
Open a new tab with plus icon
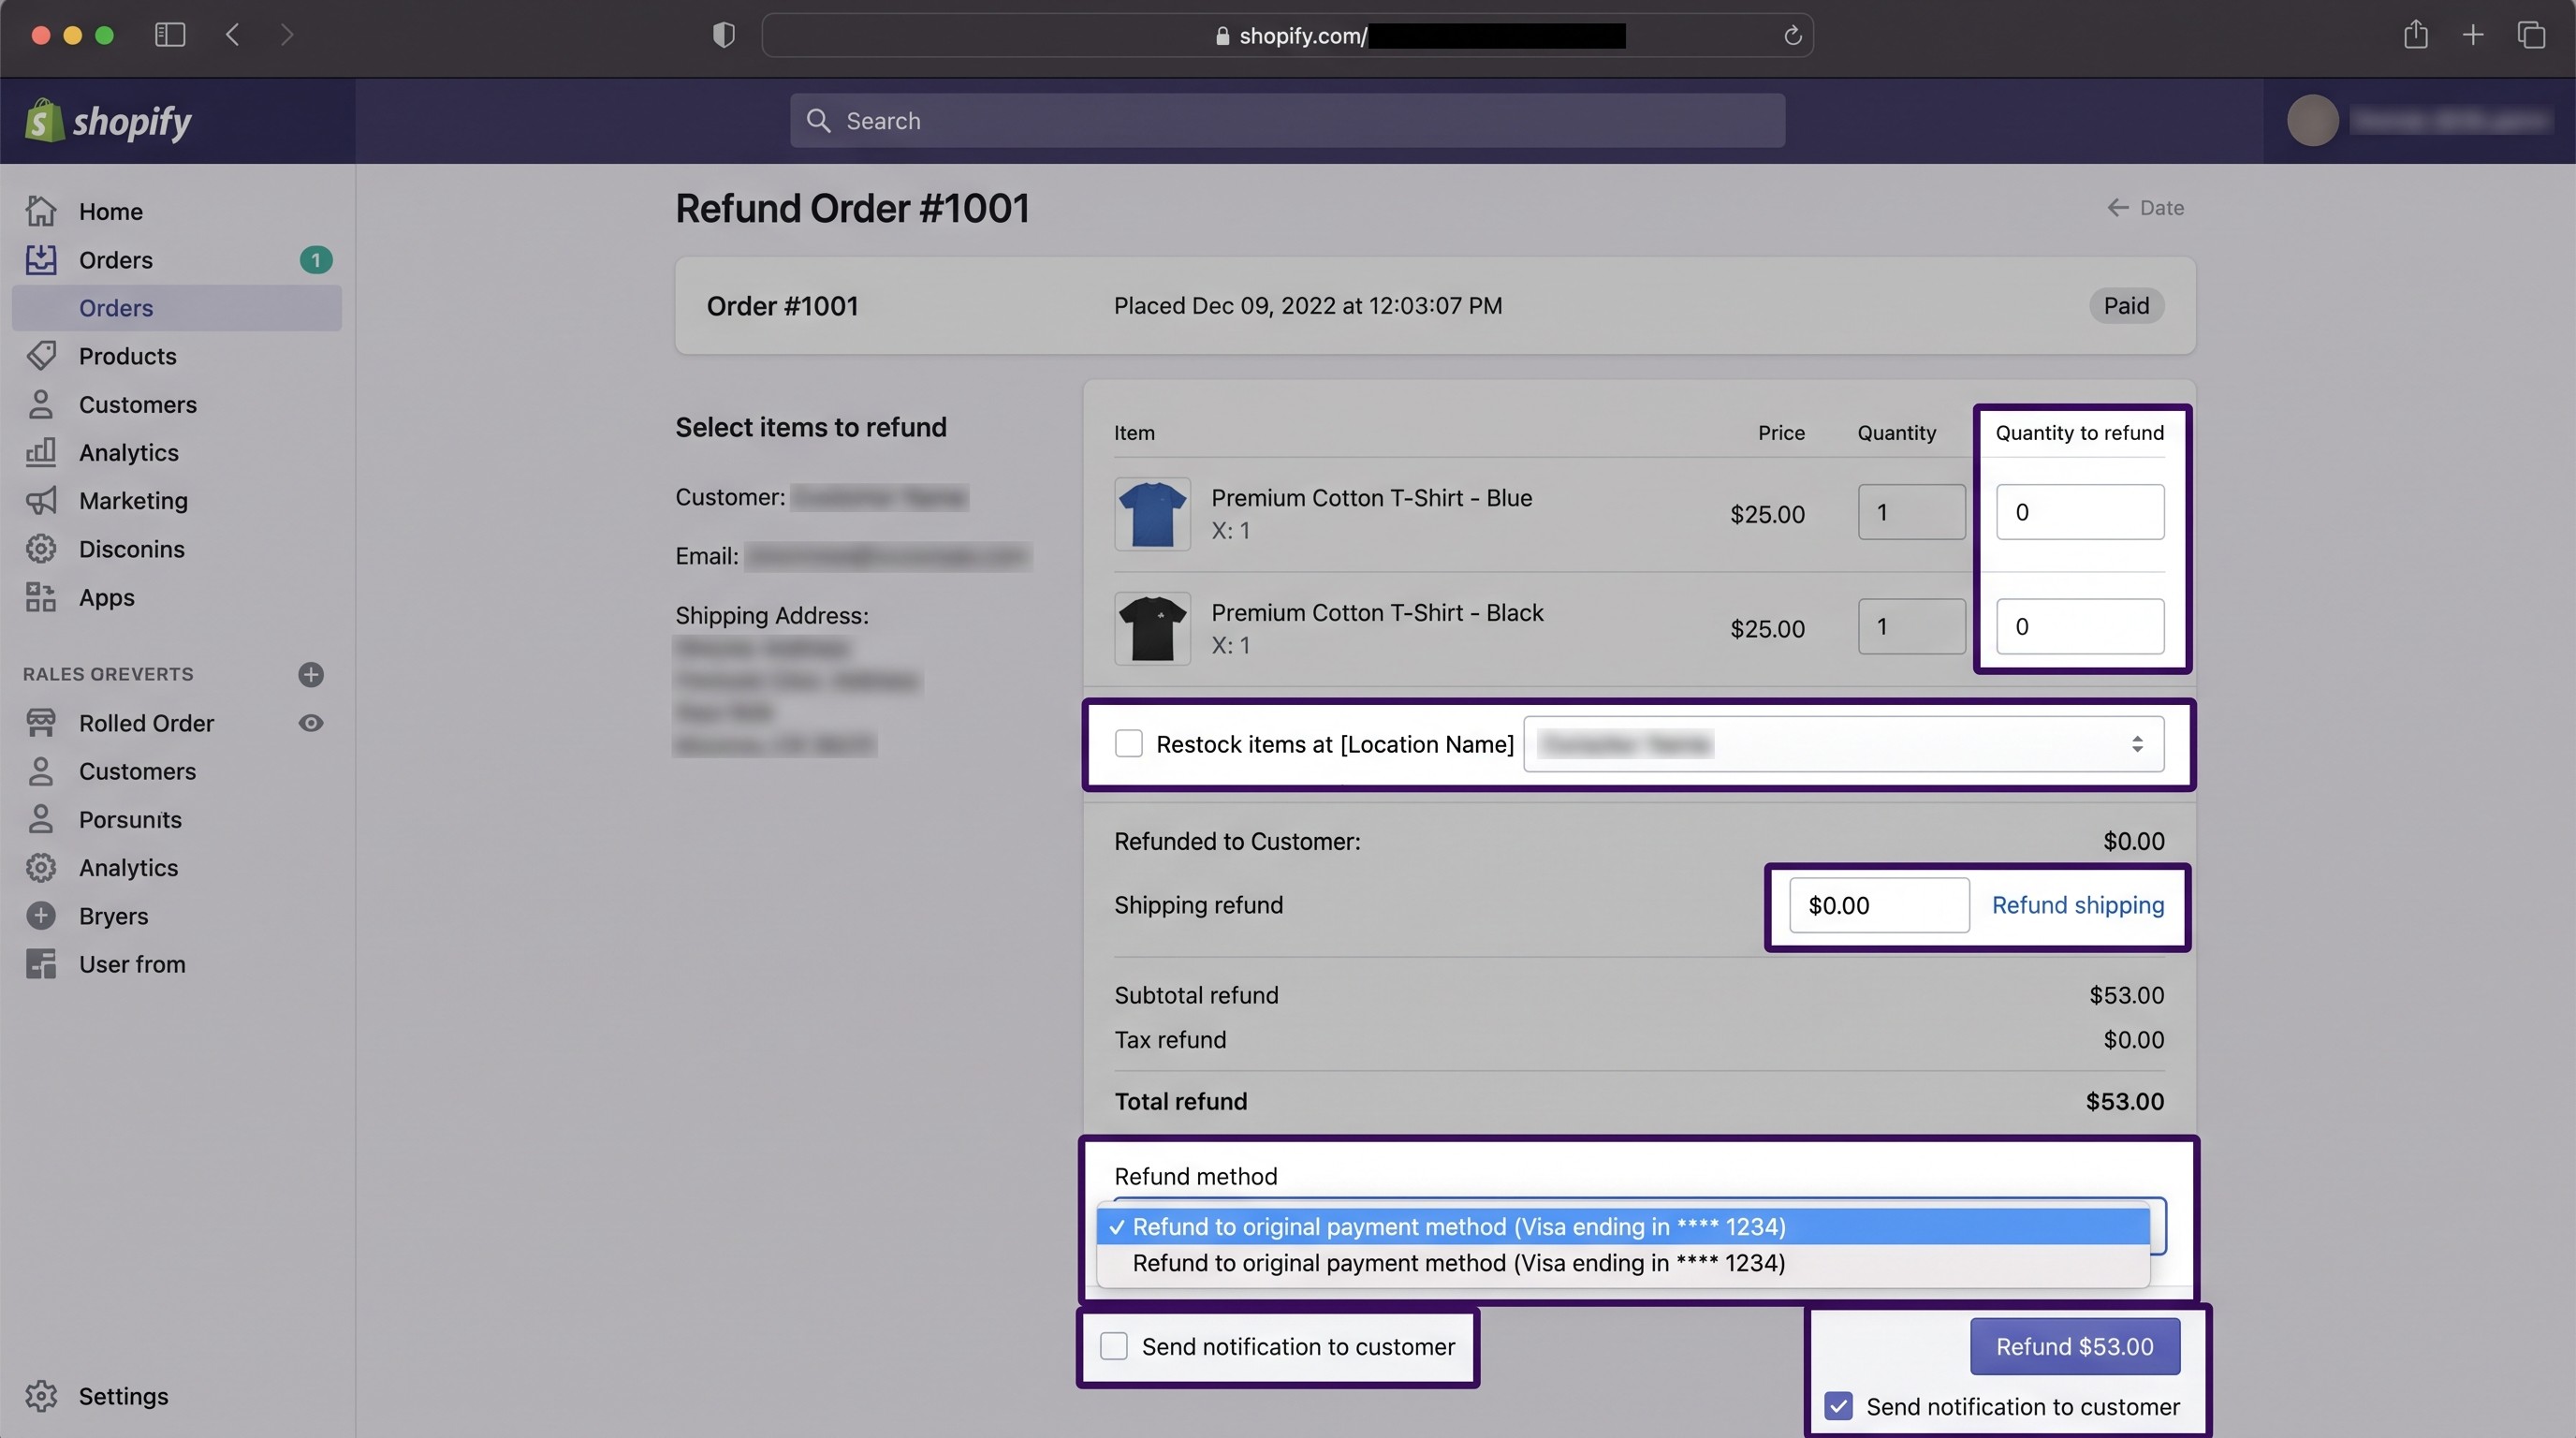pyautogui.click(x=2473, y=35)
